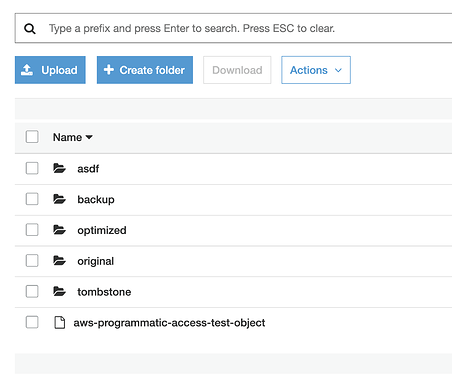Viewport: 452px width, 375px height.
Task: Check the original folder row checkbox
Action: pos(32,260)
